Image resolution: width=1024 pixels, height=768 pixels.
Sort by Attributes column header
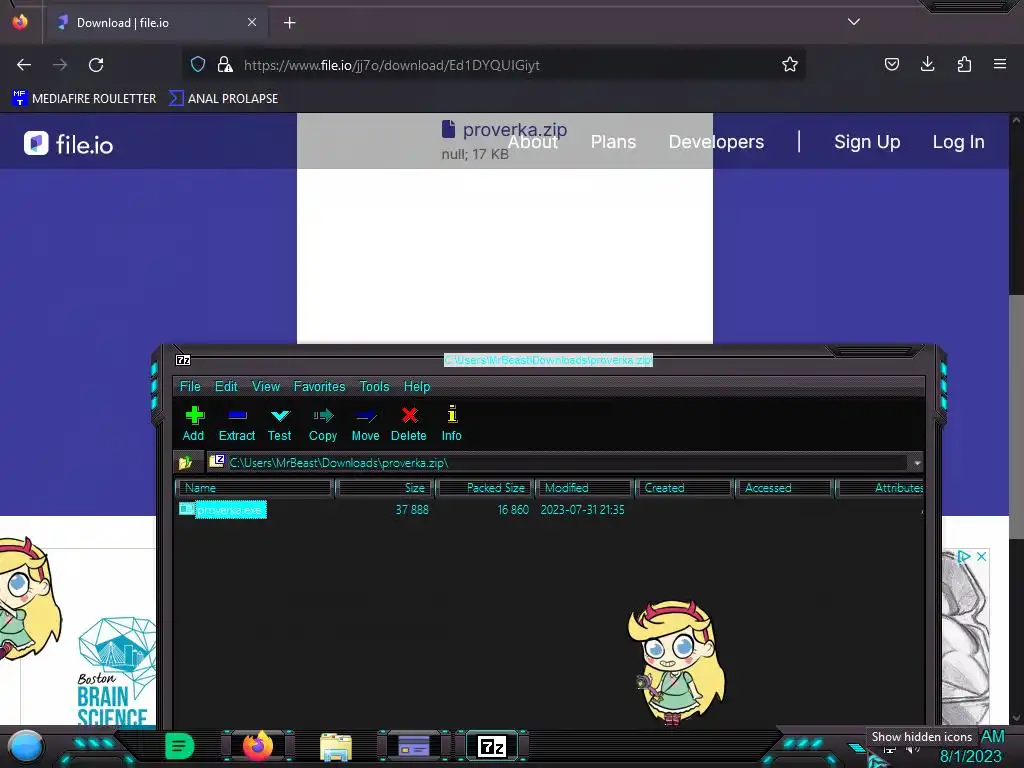(x=880, y=488)
